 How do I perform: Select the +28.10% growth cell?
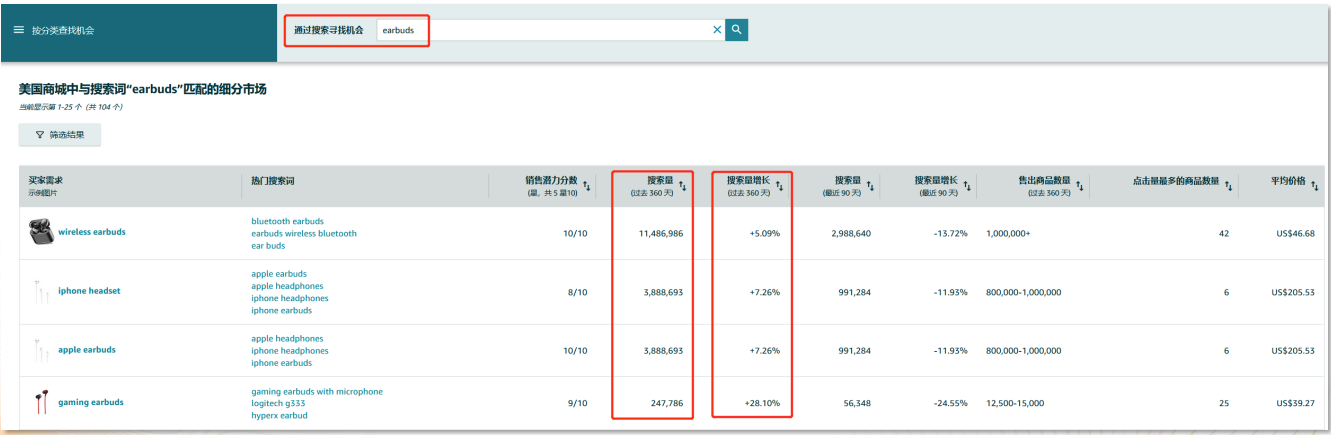762,402
